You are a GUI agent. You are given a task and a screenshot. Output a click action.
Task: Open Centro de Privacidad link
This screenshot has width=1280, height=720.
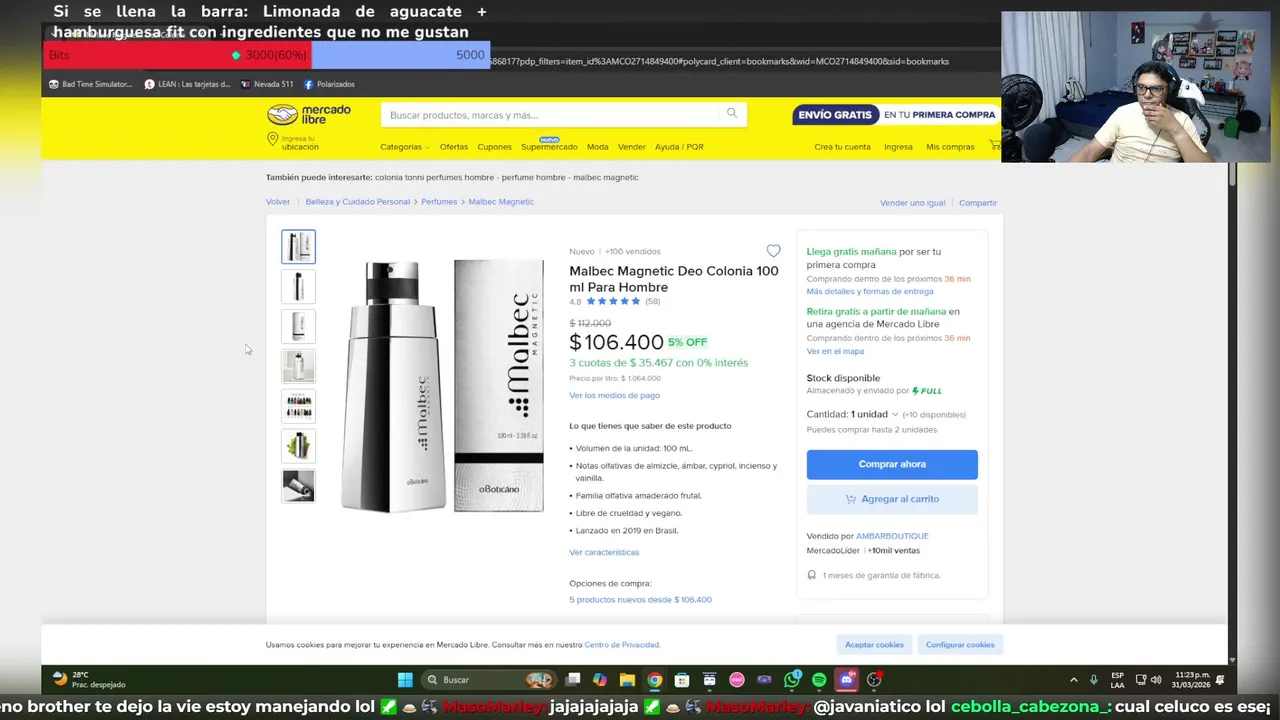coord(622,645)
